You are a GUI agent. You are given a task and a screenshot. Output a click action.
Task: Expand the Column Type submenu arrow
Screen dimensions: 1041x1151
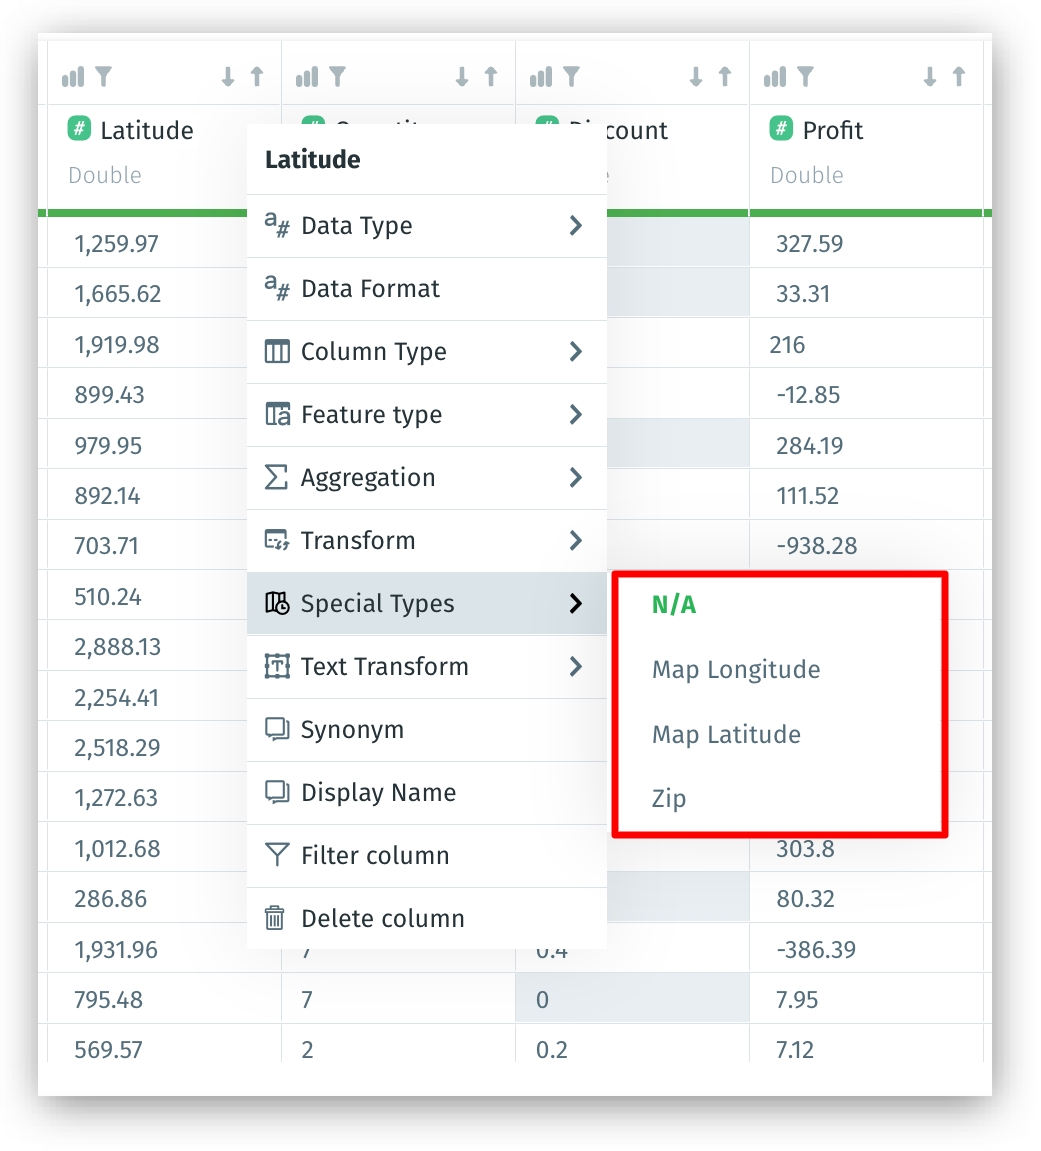click(575, 352)
